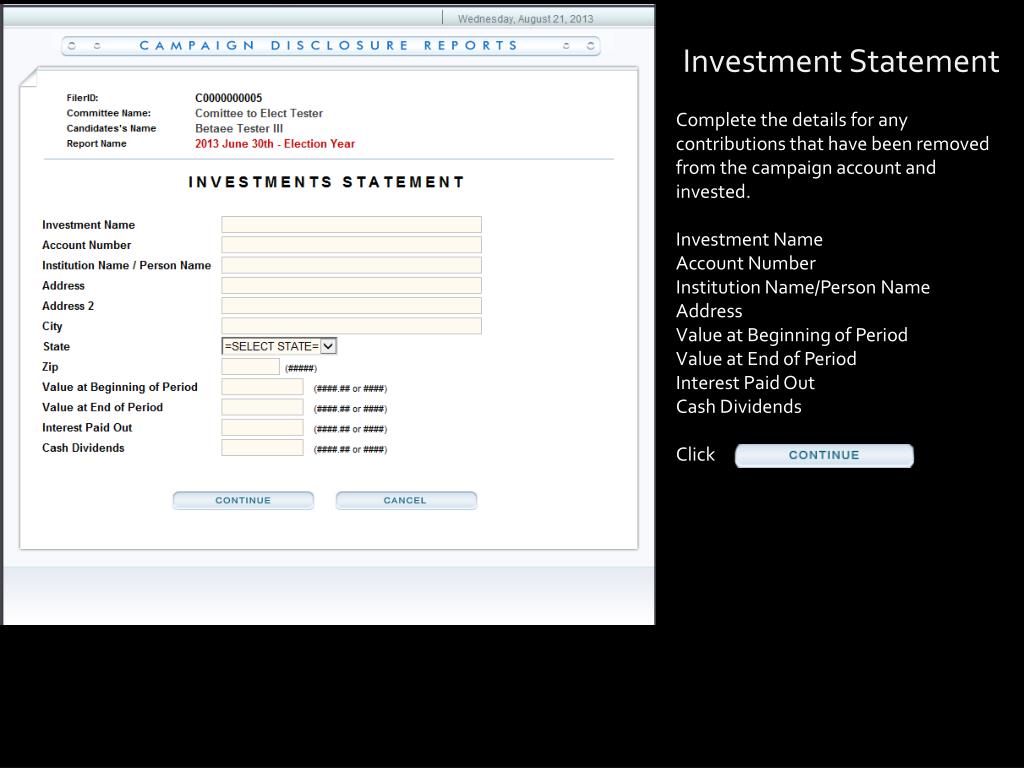
Task: Click the committee name Comittee to Elect Tester
Action: pos(259,113)
